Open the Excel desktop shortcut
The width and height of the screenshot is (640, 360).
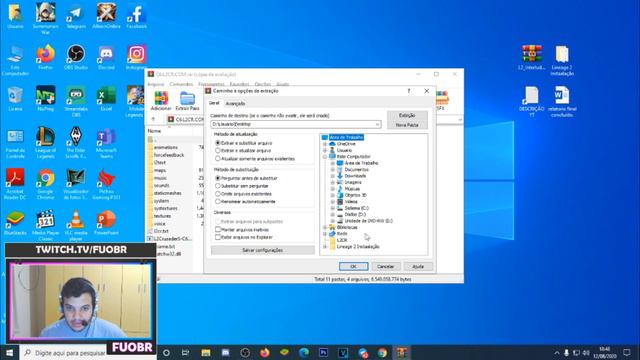tap(106, 99)
